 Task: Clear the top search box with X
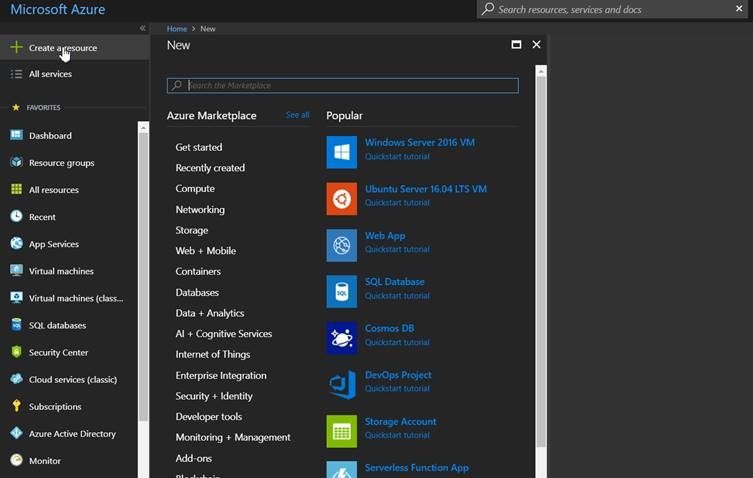pos(739,9)
